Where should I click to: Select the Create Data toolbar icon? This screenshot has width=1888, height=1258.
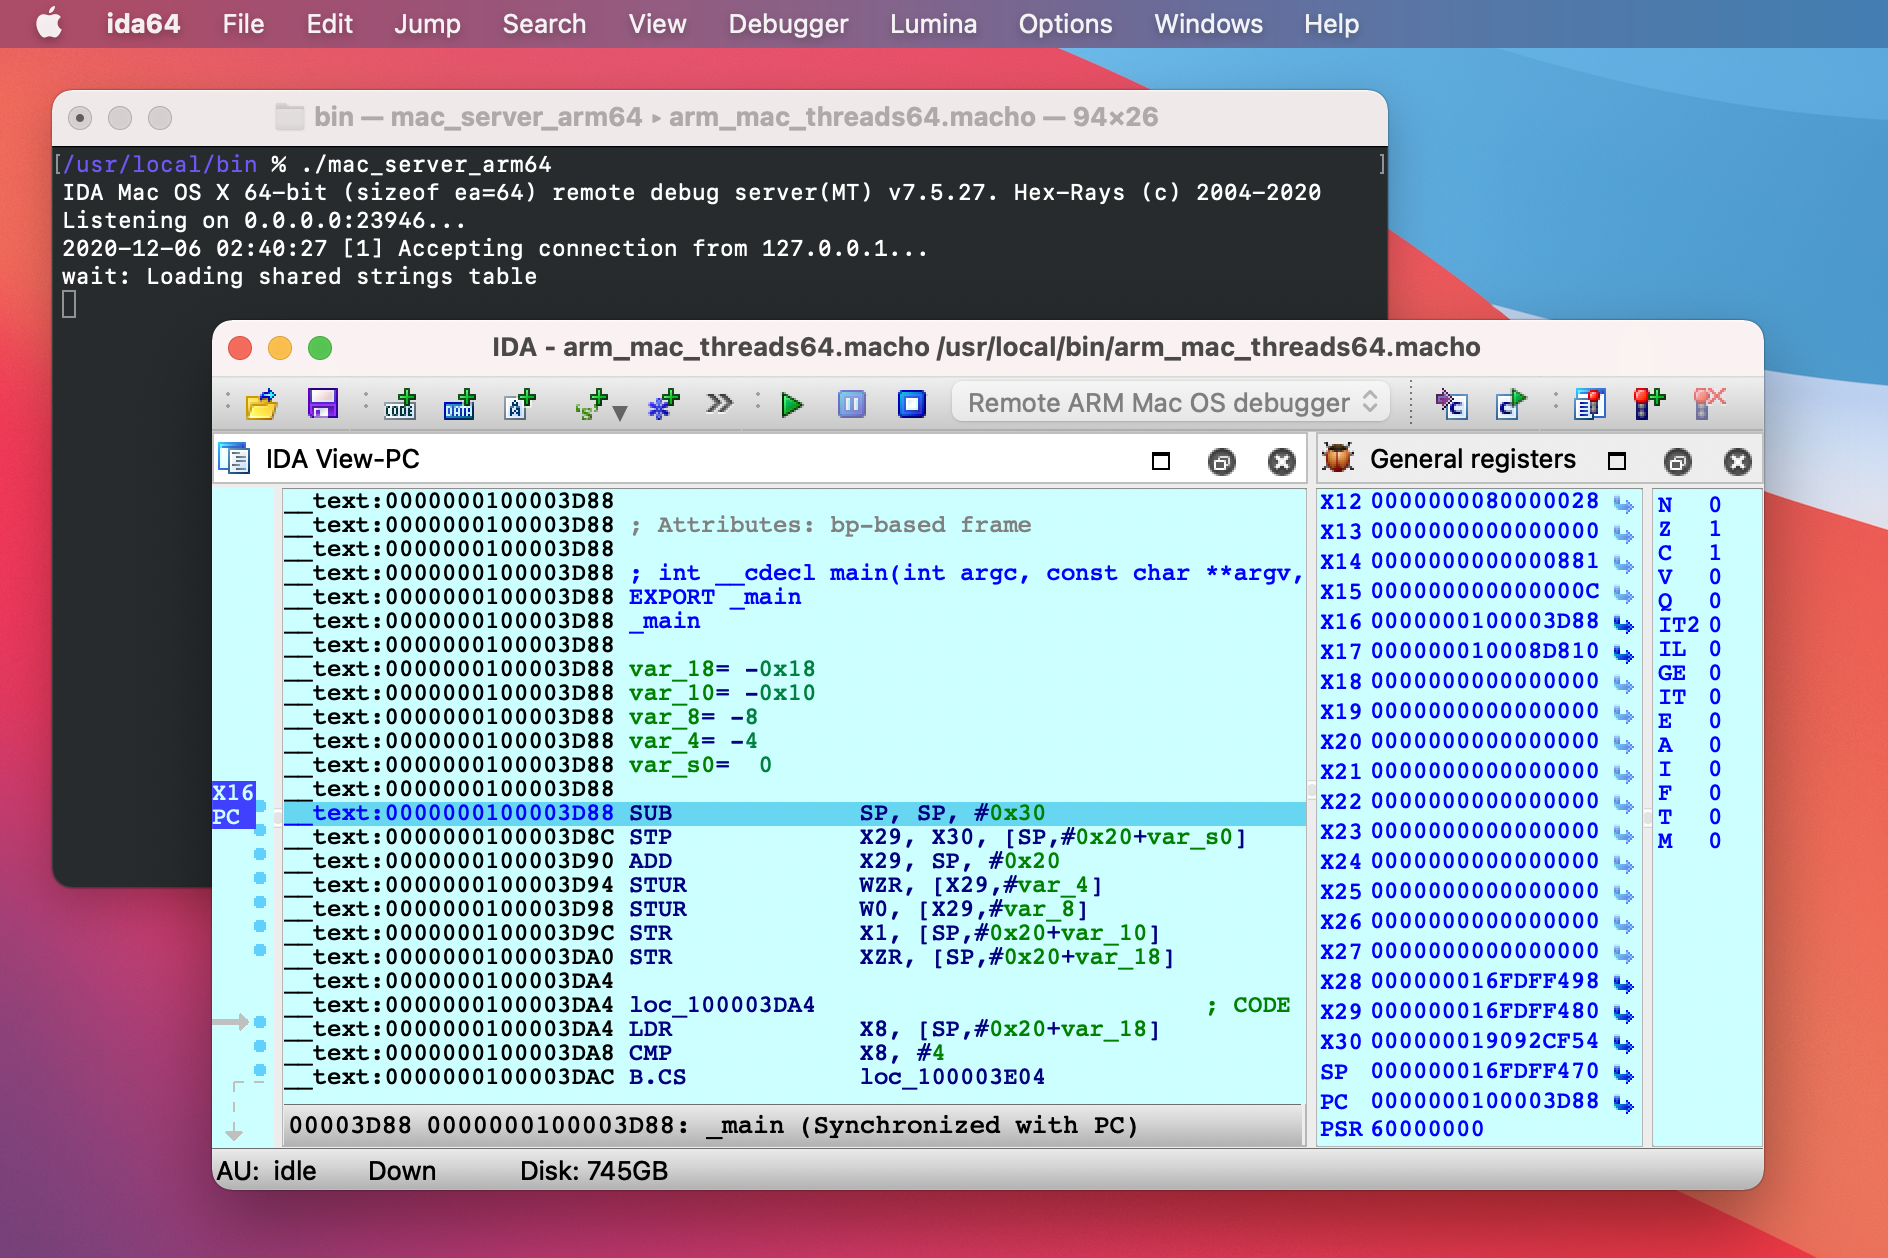[458, 406]
